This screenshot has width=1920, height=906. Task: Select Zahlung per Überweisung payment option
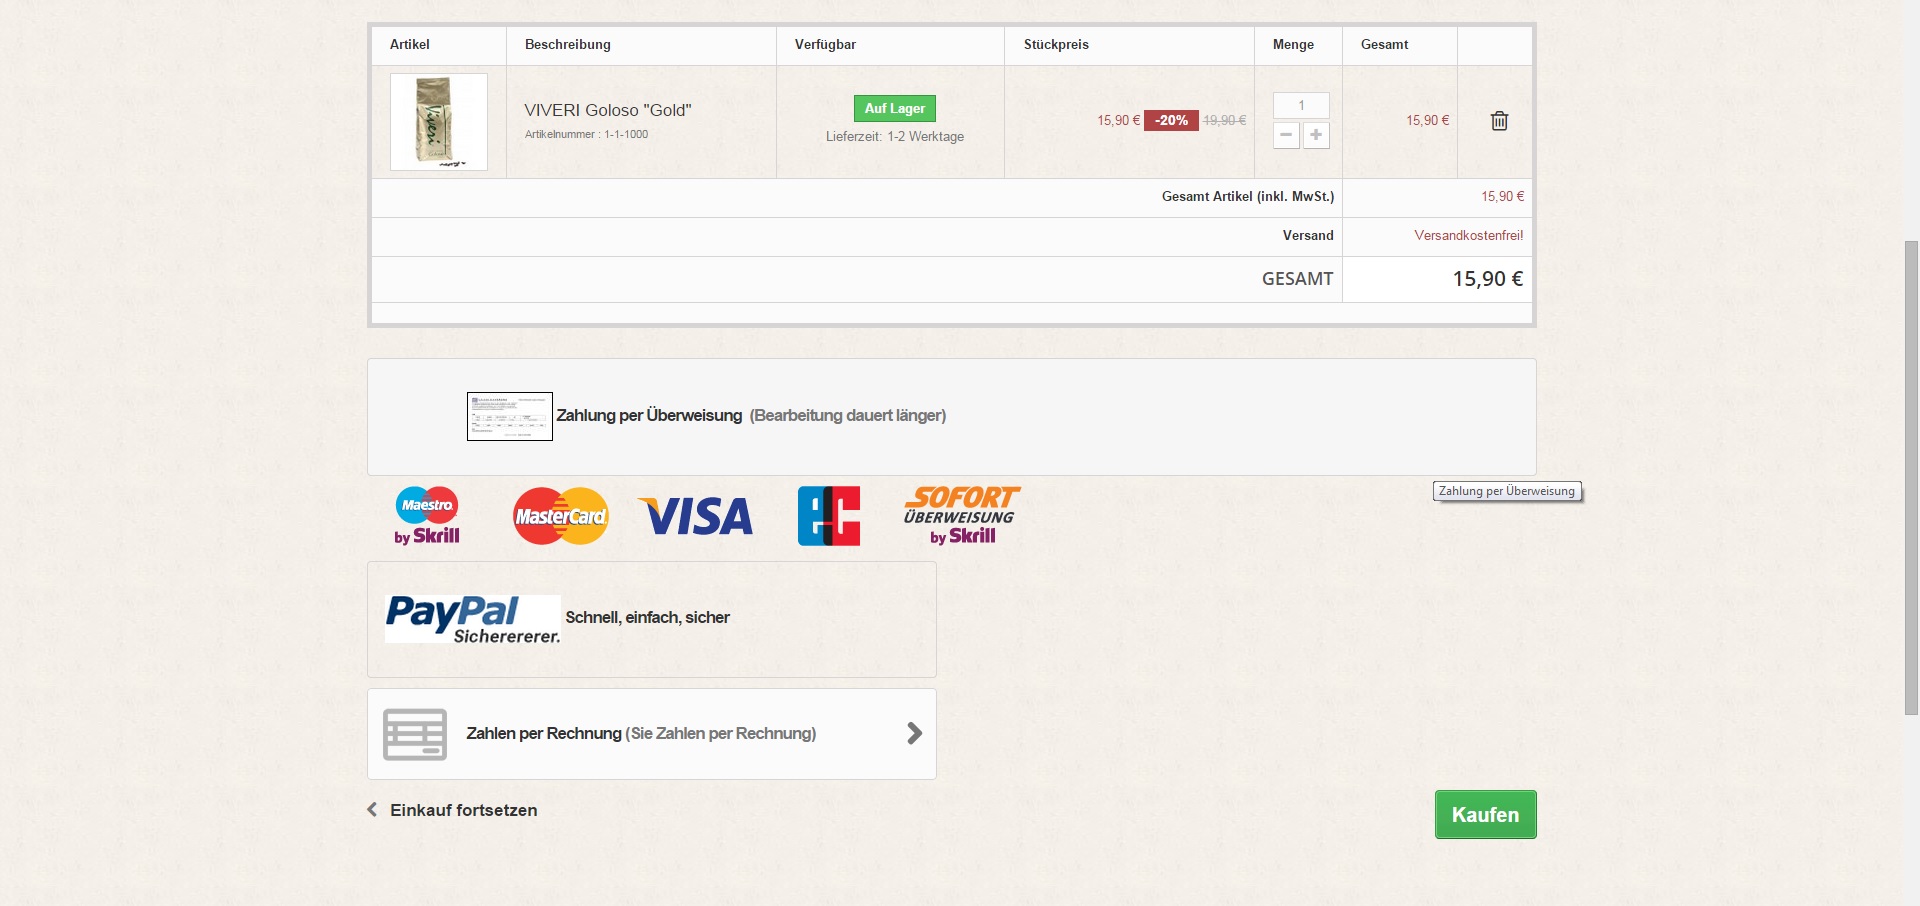[952, 417]
